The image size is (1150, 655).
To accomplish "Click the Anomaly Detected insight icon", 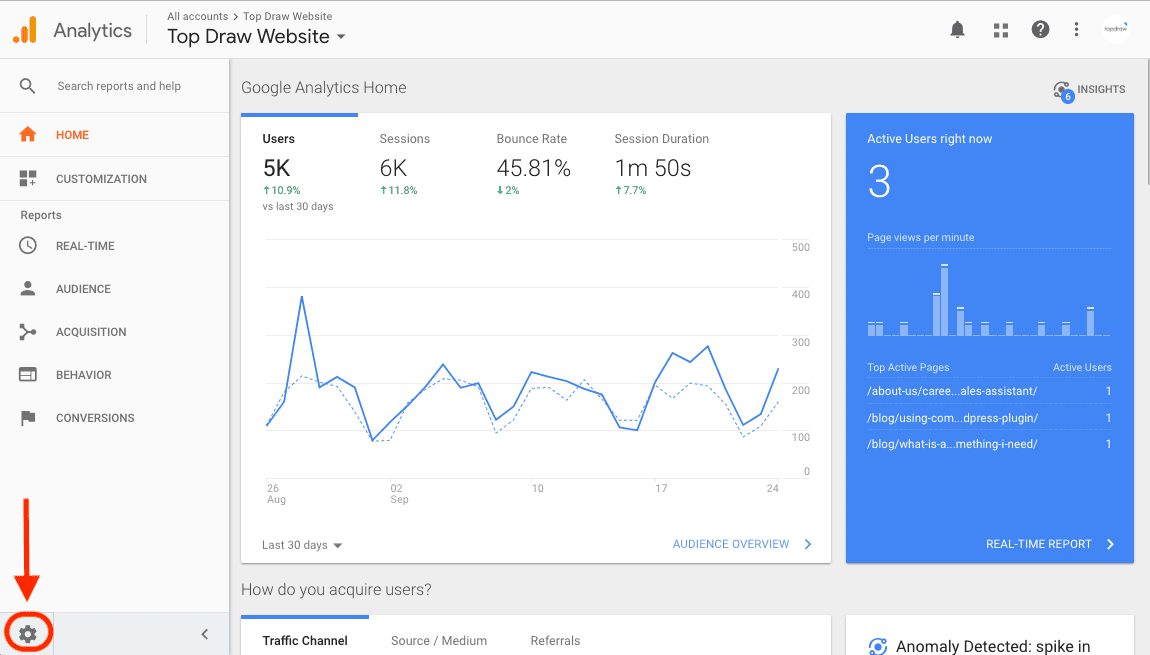I will (x=877, y=646).
